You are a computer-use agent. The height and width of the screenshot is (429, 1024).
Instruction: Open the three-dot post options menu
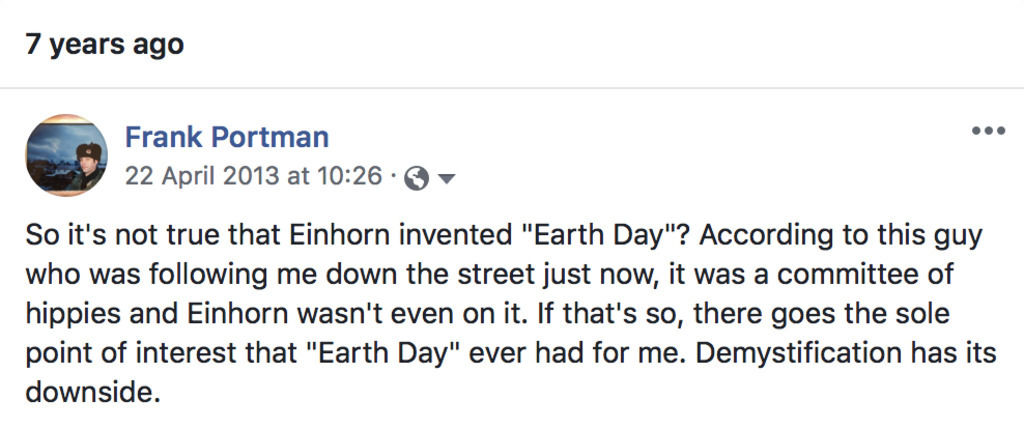tap(988, 131)
